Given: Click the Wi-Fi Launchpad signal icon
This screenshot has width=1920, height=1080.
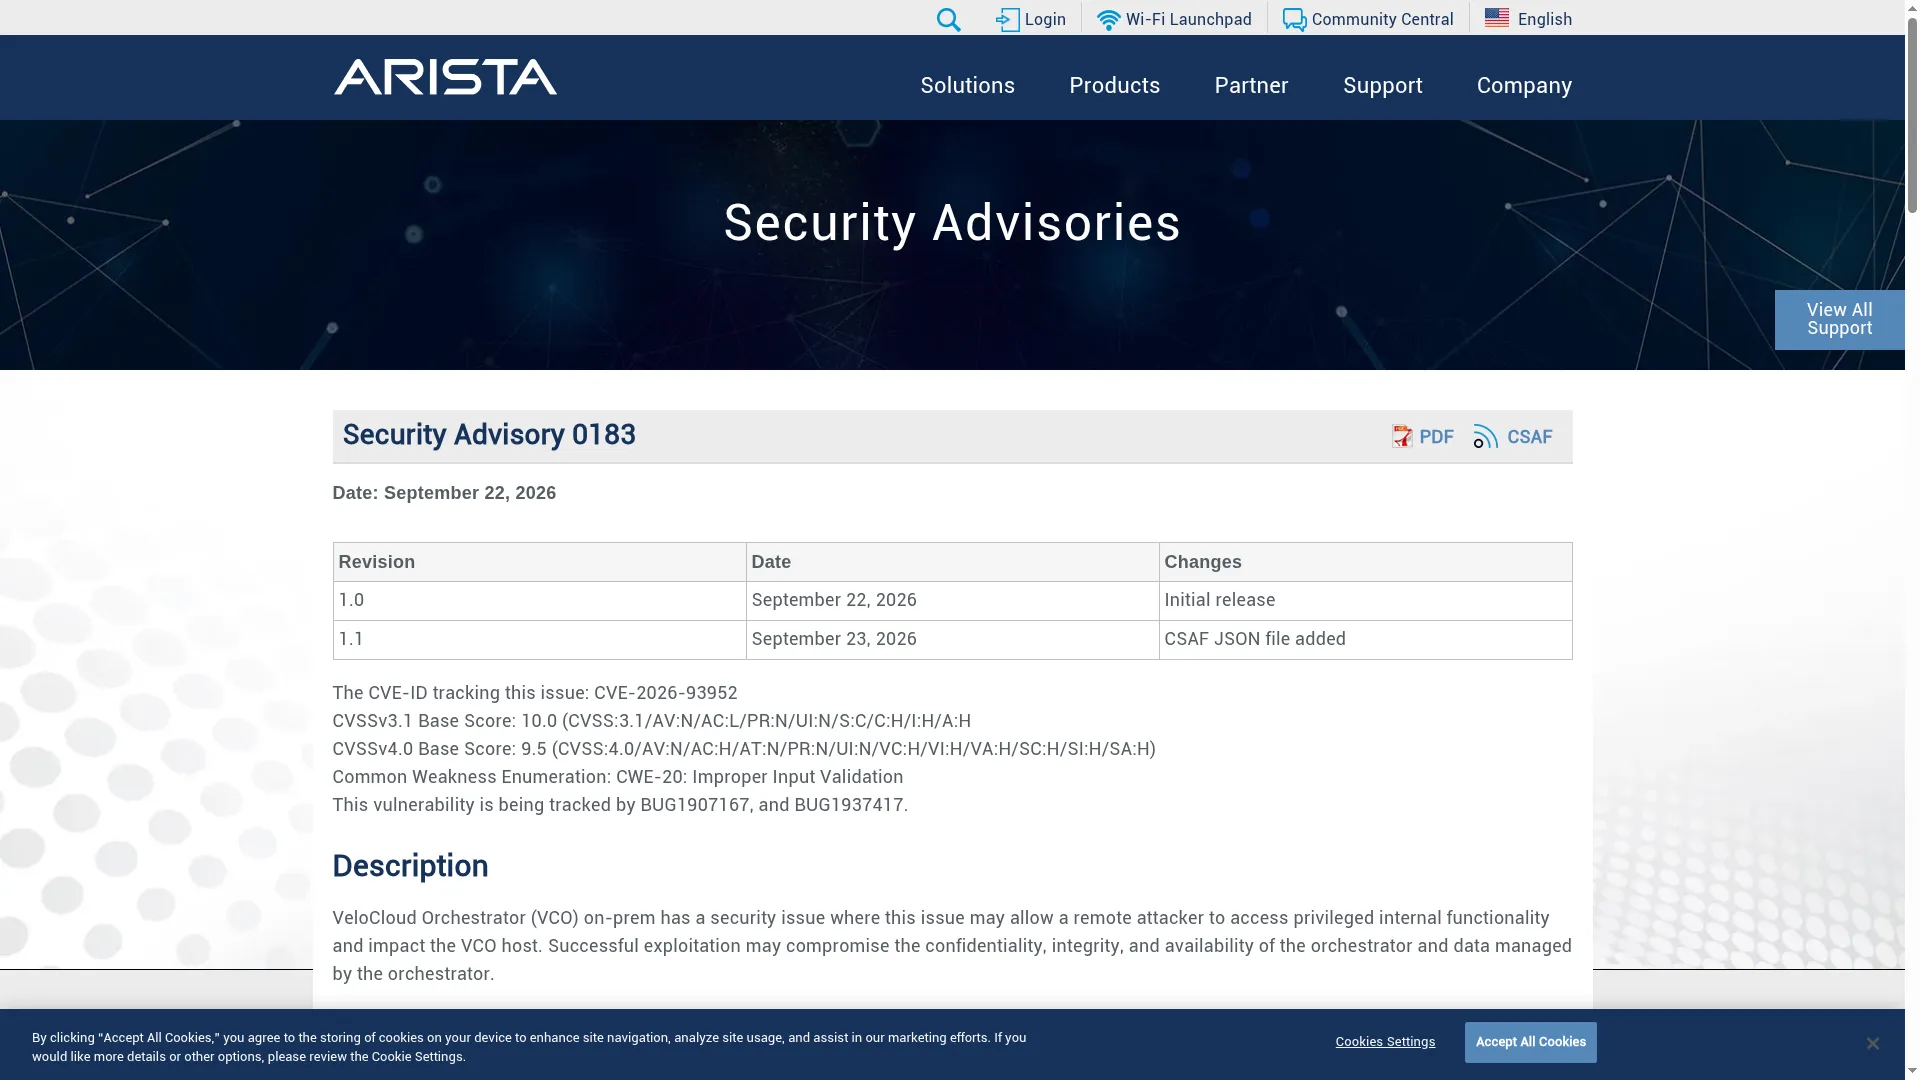Looking at the screenshot, I should (1108, 20).
